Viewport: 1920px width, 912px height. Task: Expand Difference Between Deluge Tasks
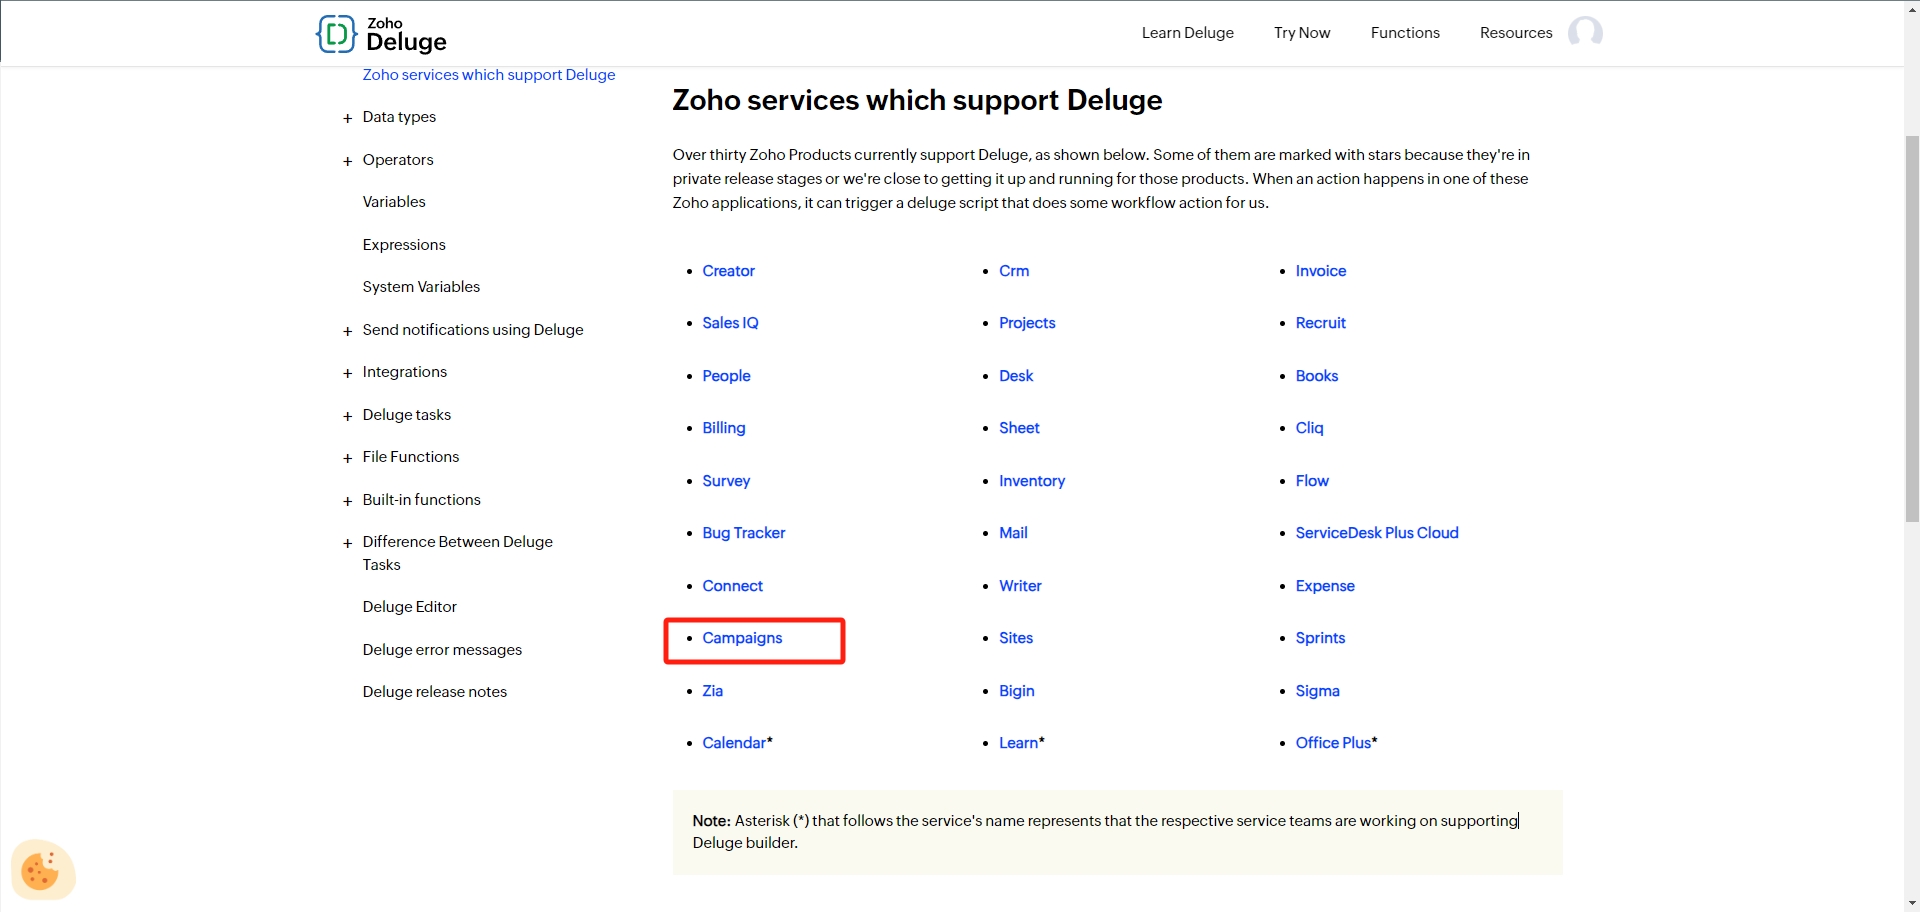(x=347, y=543)
